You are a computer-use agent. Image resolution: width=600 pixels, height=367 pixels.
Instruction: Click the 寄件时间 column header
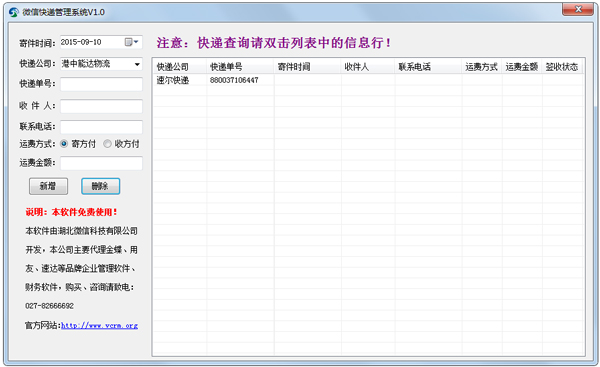pos(308,67)
